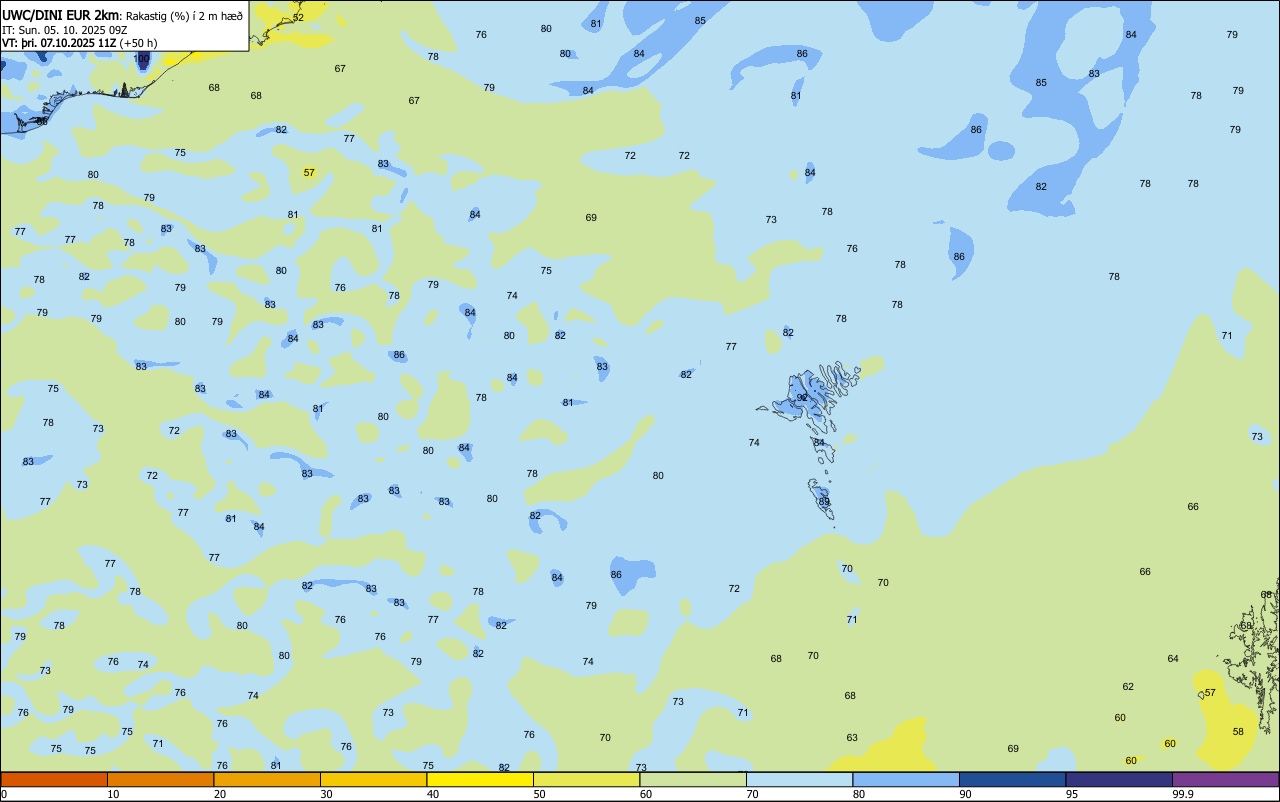Click the 70–80 pale blue legend swatch
The image size is (1280, 802).
(799, 779)
